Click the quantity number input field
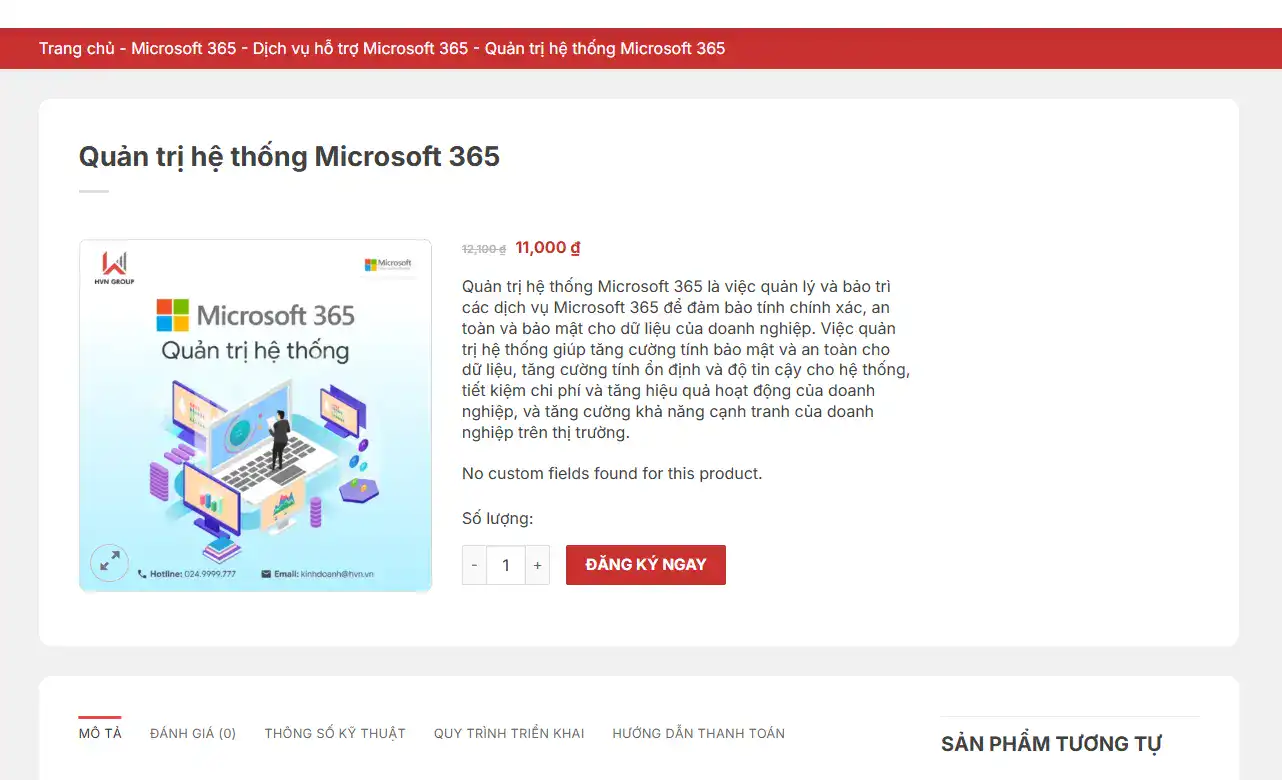The image size is (1282, 780). (x=505, y=565)
